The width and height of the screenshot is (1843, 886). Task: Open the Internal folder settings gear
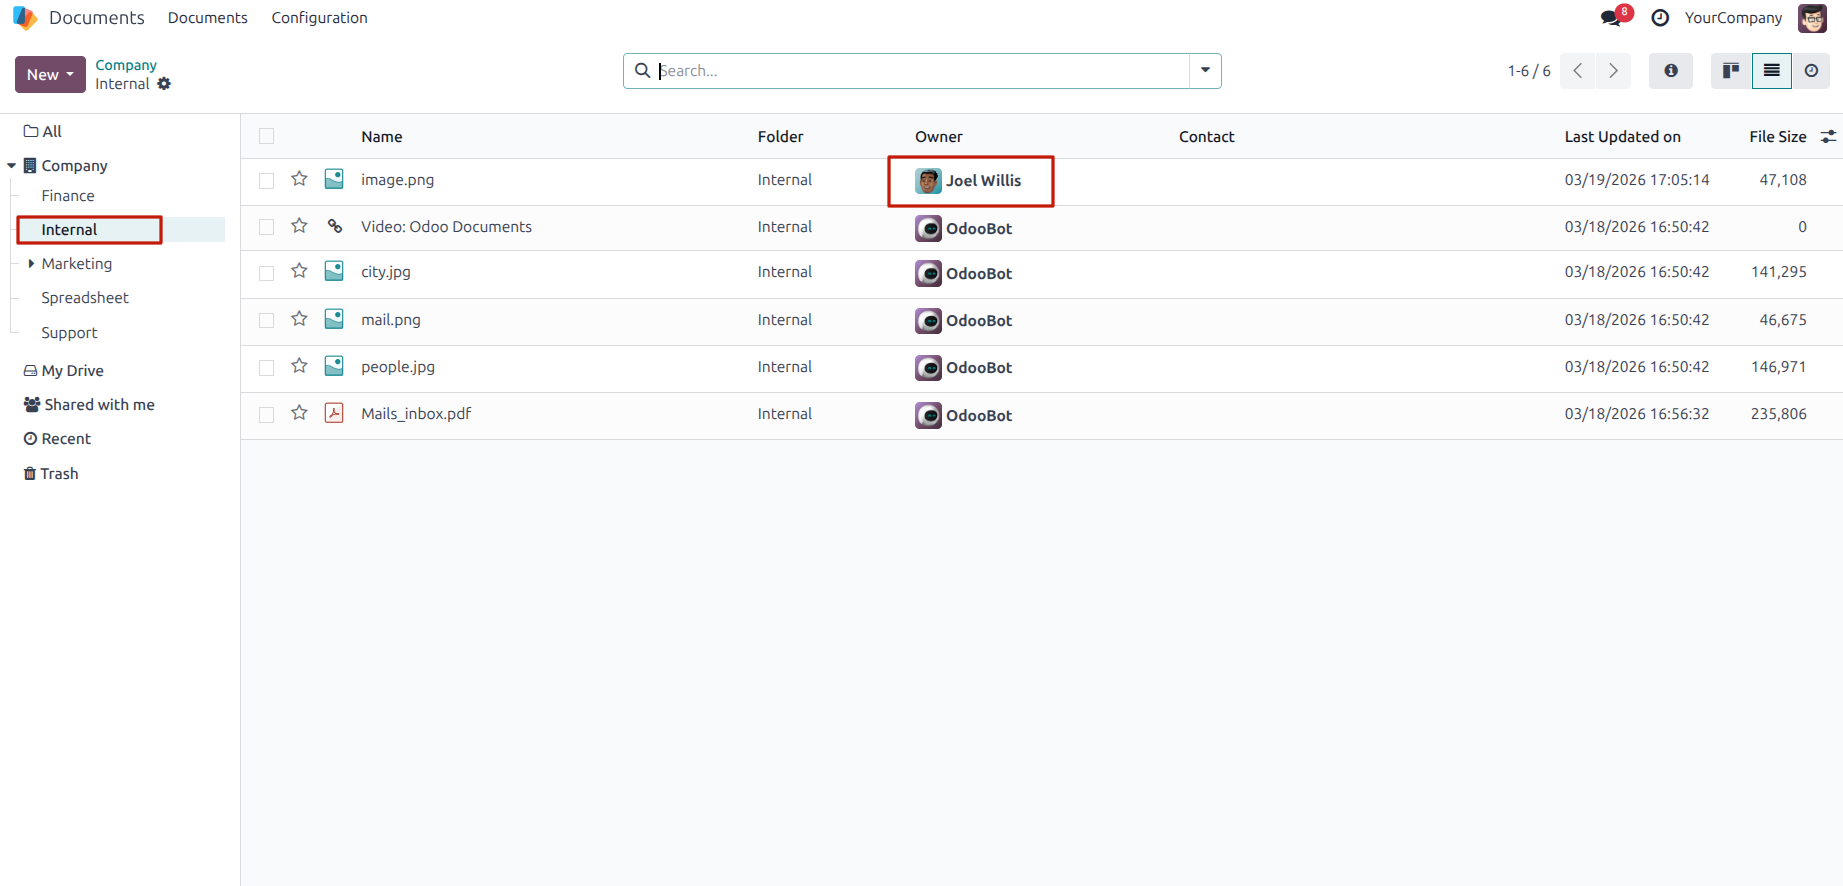pyautogui.click(x=164, y=84)
